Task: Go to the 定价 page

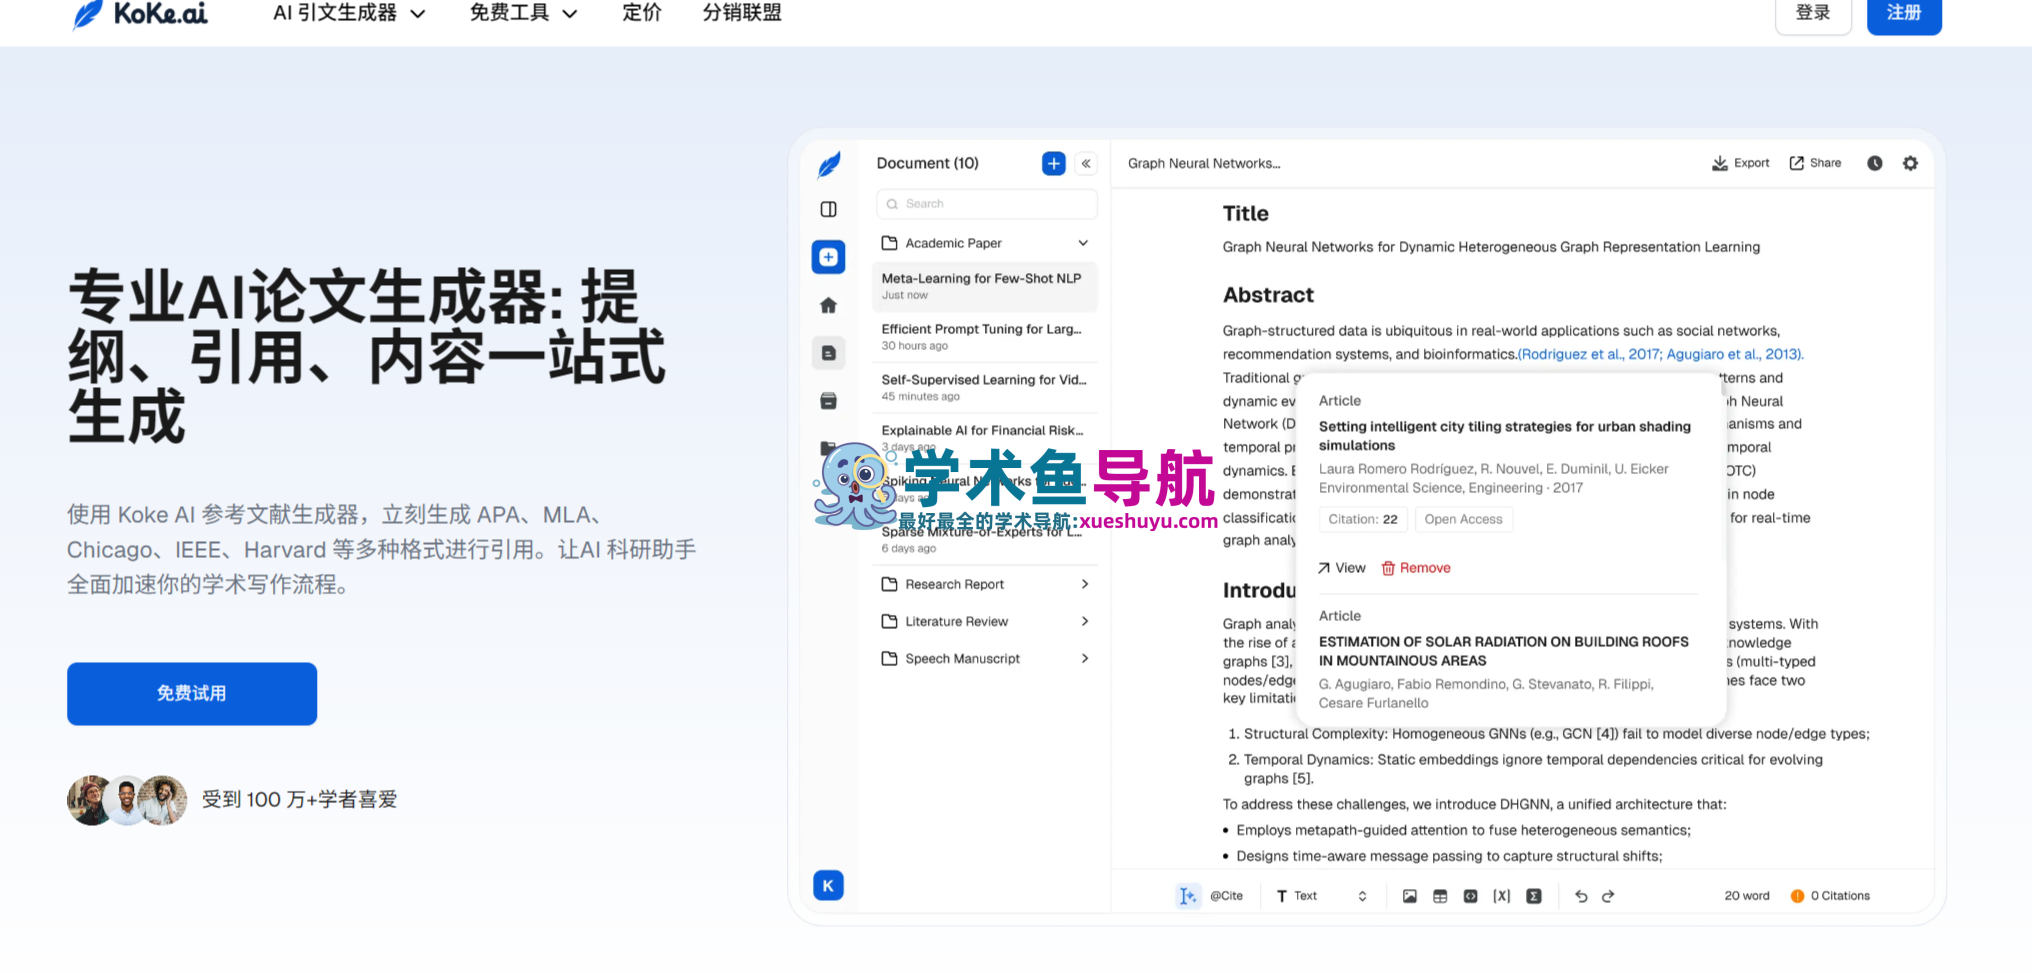Action: pos(642,13)
